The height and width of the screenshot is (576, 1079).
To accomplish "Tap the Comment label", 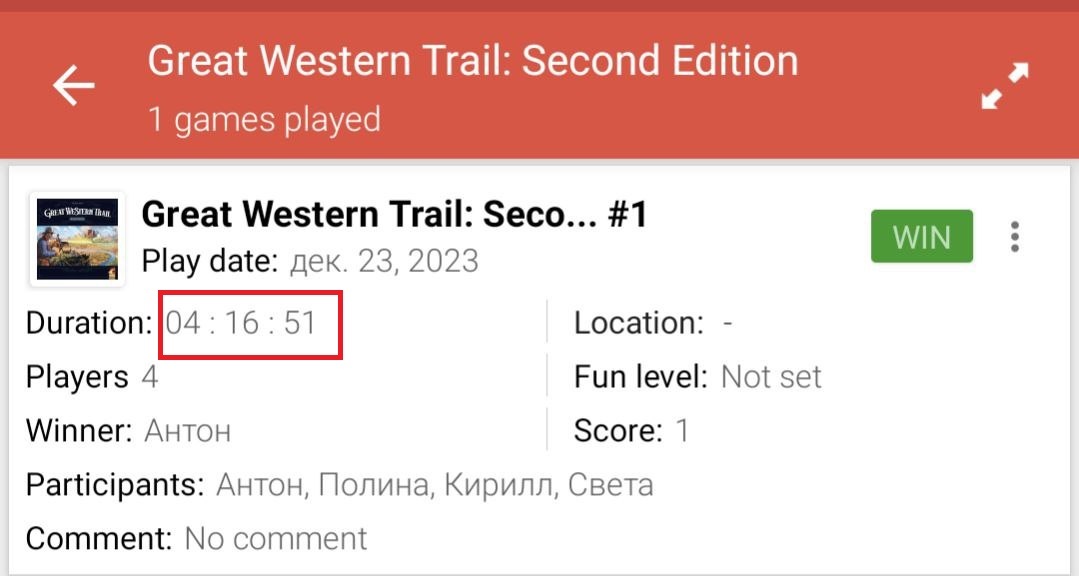I will (99, 539).
